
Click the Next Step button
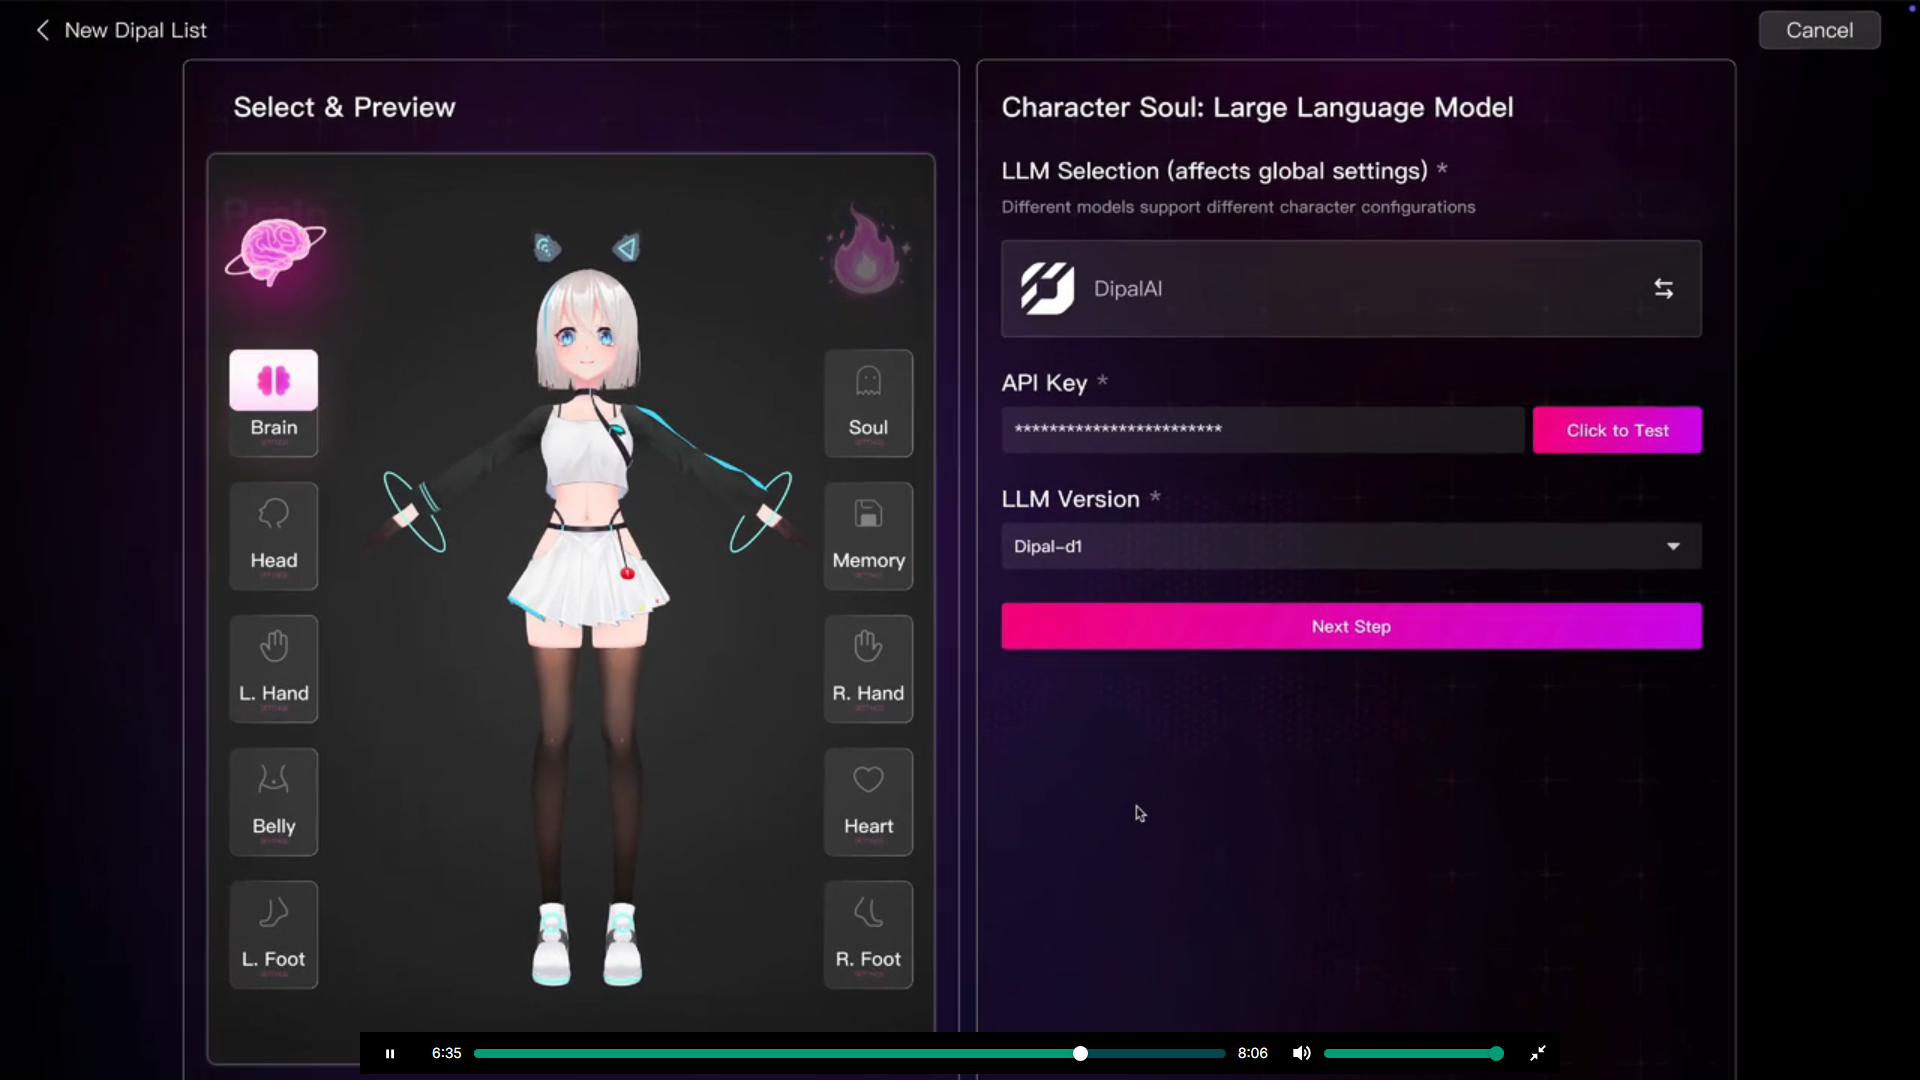(1350, 626)
